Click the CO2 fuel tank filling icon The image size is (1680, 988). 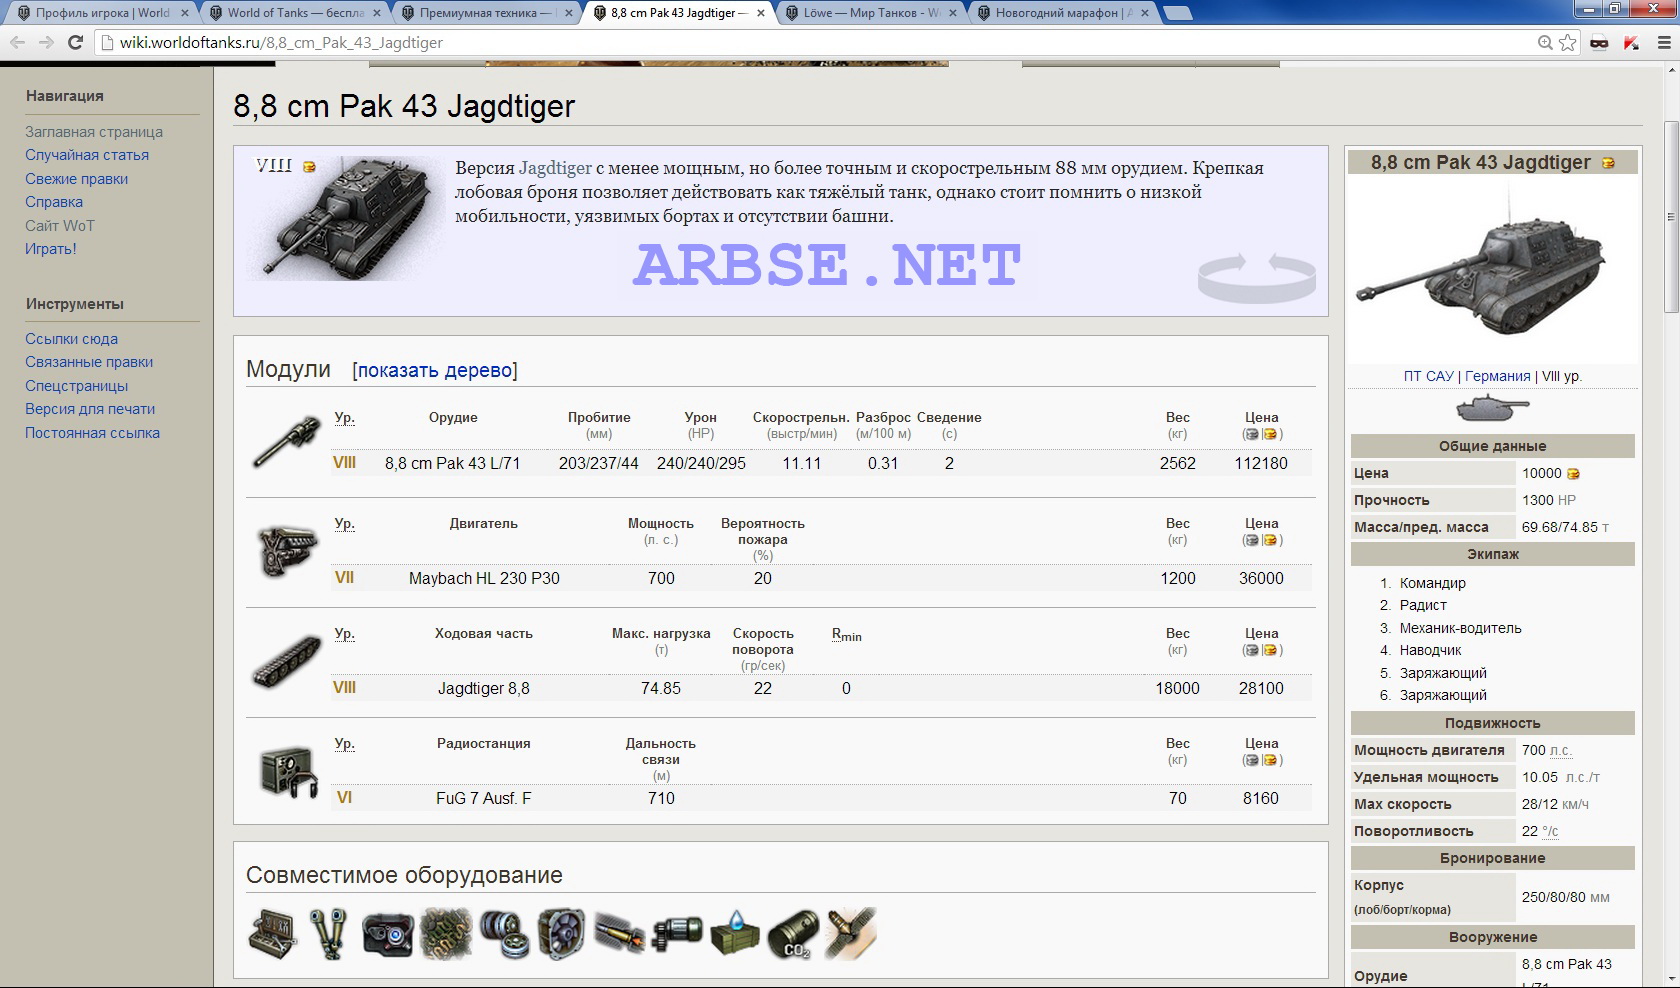(x=794, y=934)
